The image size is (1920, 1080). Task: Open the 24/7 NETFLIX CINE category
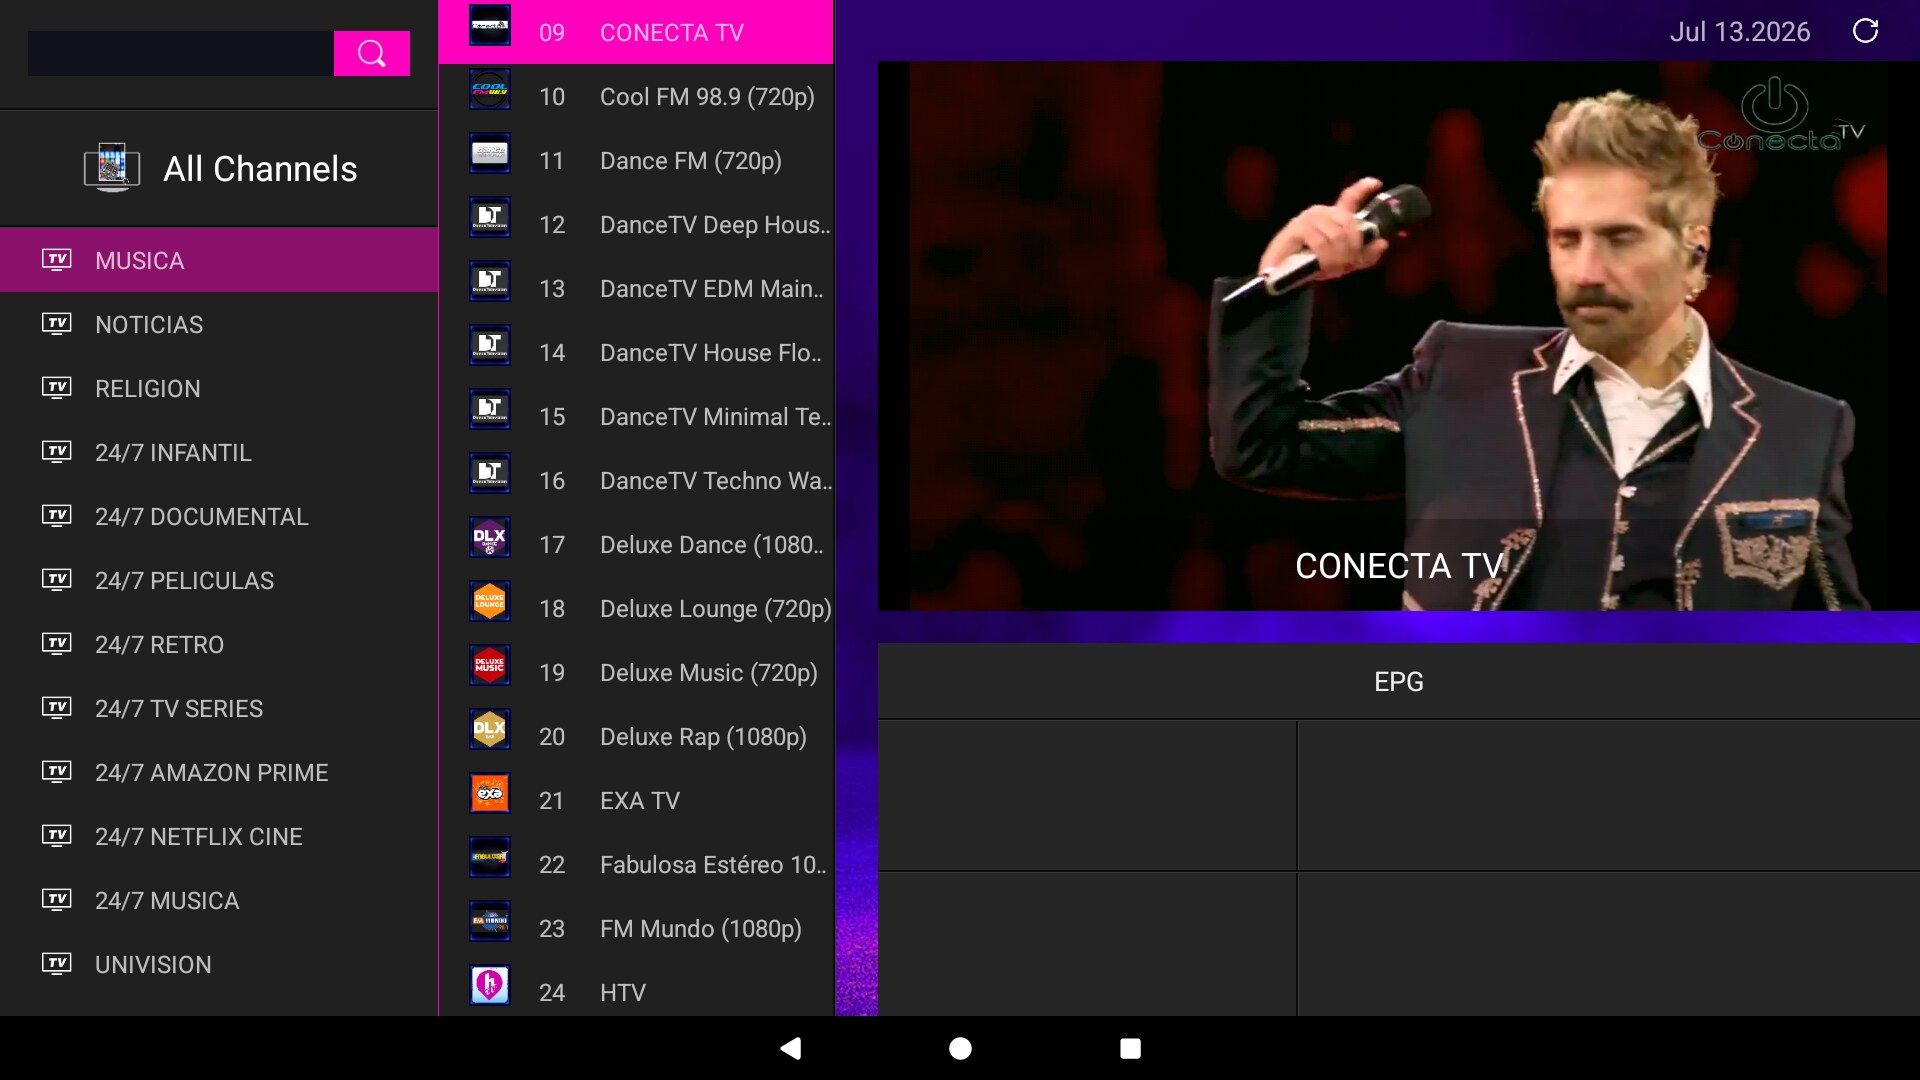click(219, 836)
